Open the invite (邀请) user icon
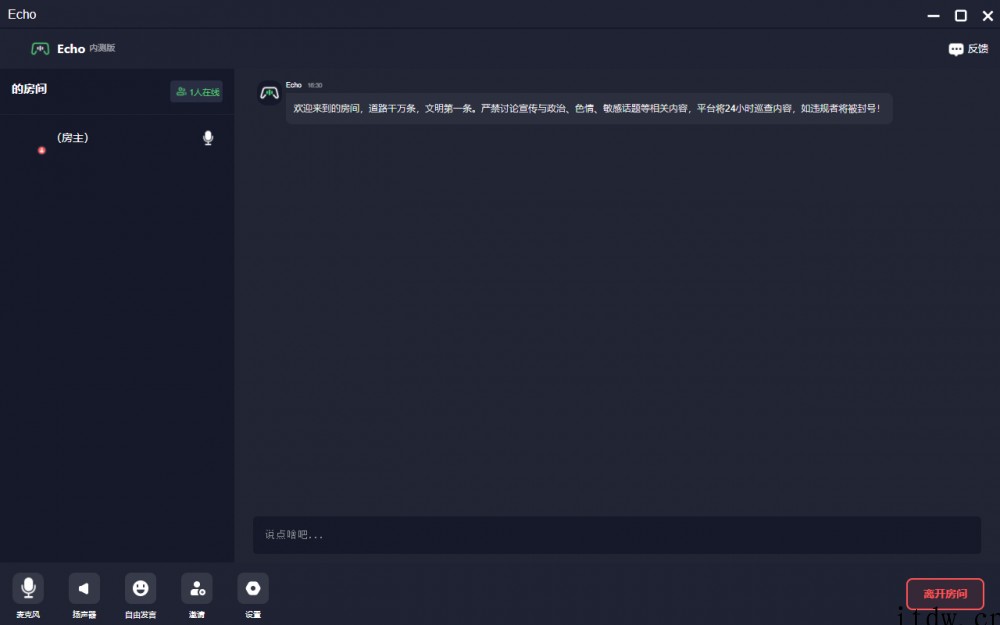This screenshot has height=625, width=1000. [197, 588]
